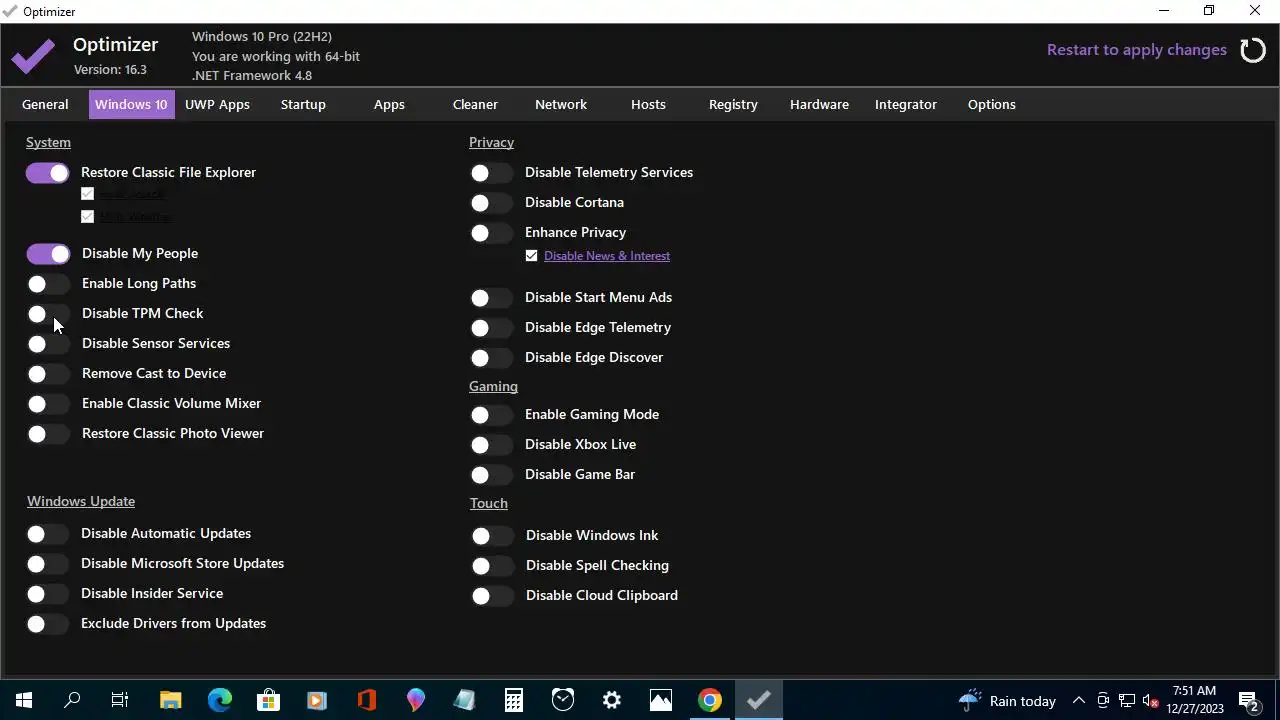Open the Hosts tab
The image size is (1280, 720).
click(x=648, y=104)
